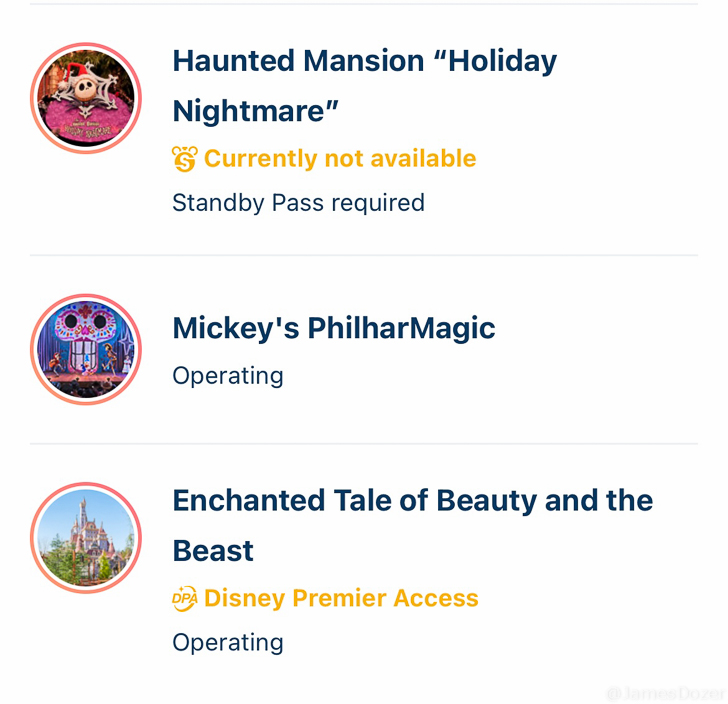The height and width of the screenshot is (704, 728).
Task: Click the JamesDozer watermark text
Action: [665, 694]
